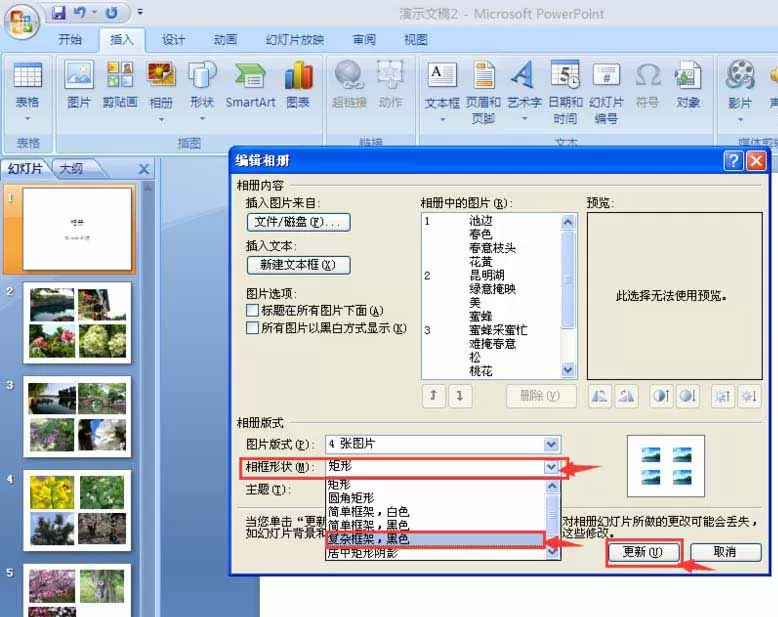Screen dimensions: 778x617
Task: Choose 简单框架,黑色 frame shape
Action: [436, 525]
